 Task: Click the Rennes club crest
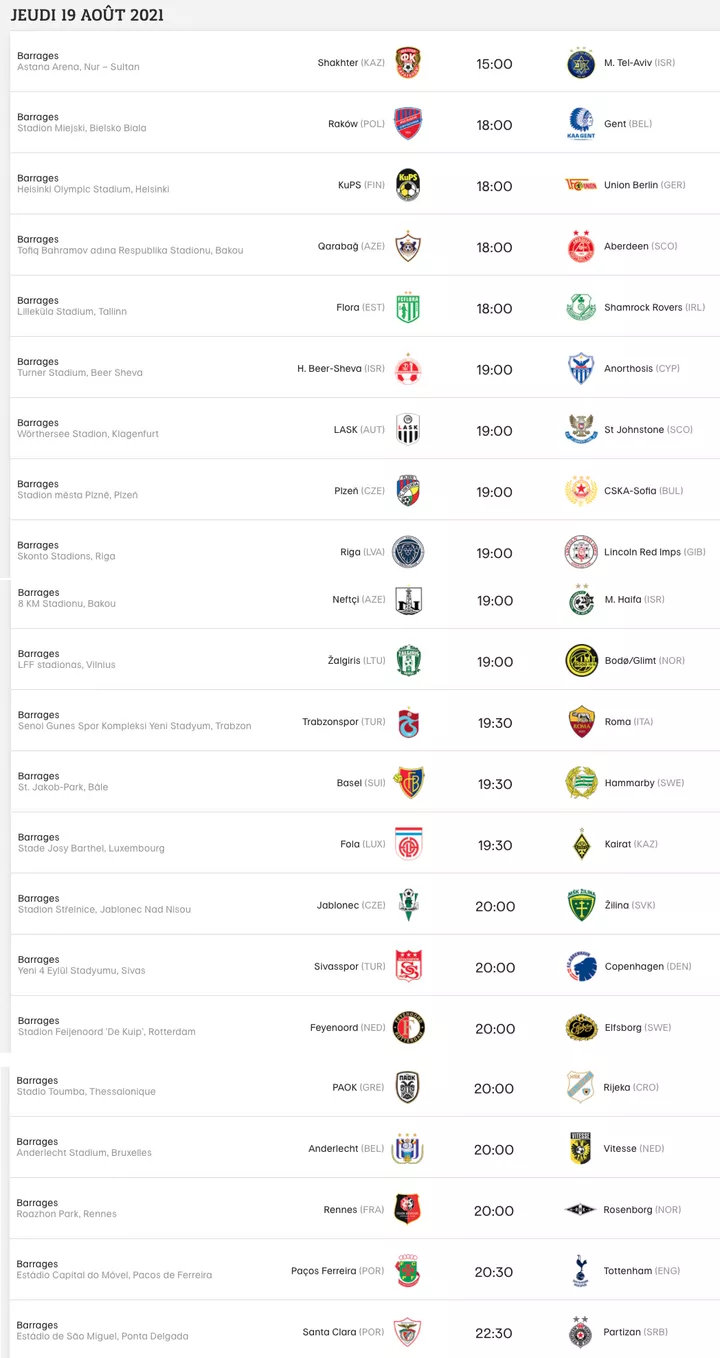click(x=407, y=1210)
